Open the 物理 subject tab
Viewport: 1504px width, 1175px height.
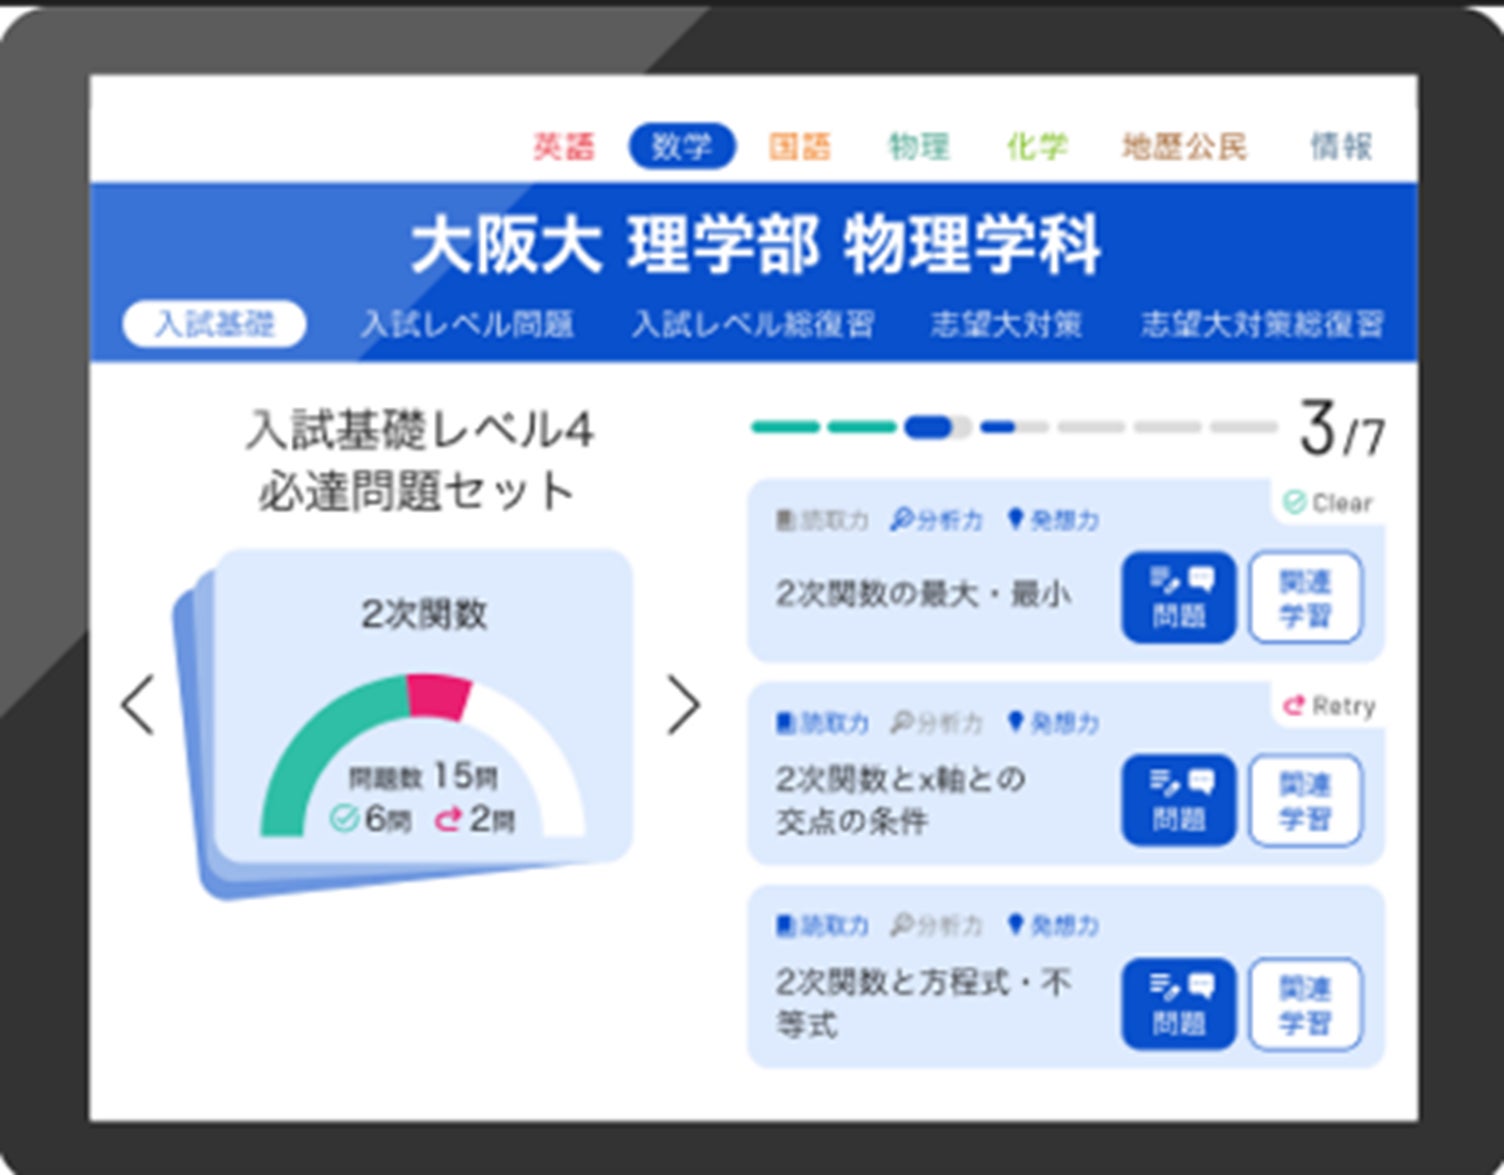pos(919,147)
